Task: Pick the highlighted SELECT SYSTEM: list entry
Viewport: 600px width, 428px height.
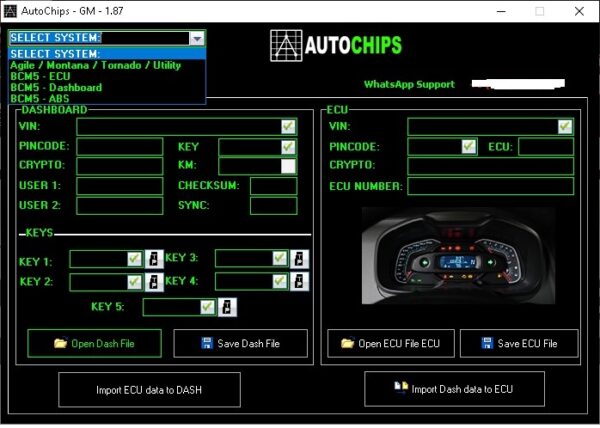Action: [107, 54]
